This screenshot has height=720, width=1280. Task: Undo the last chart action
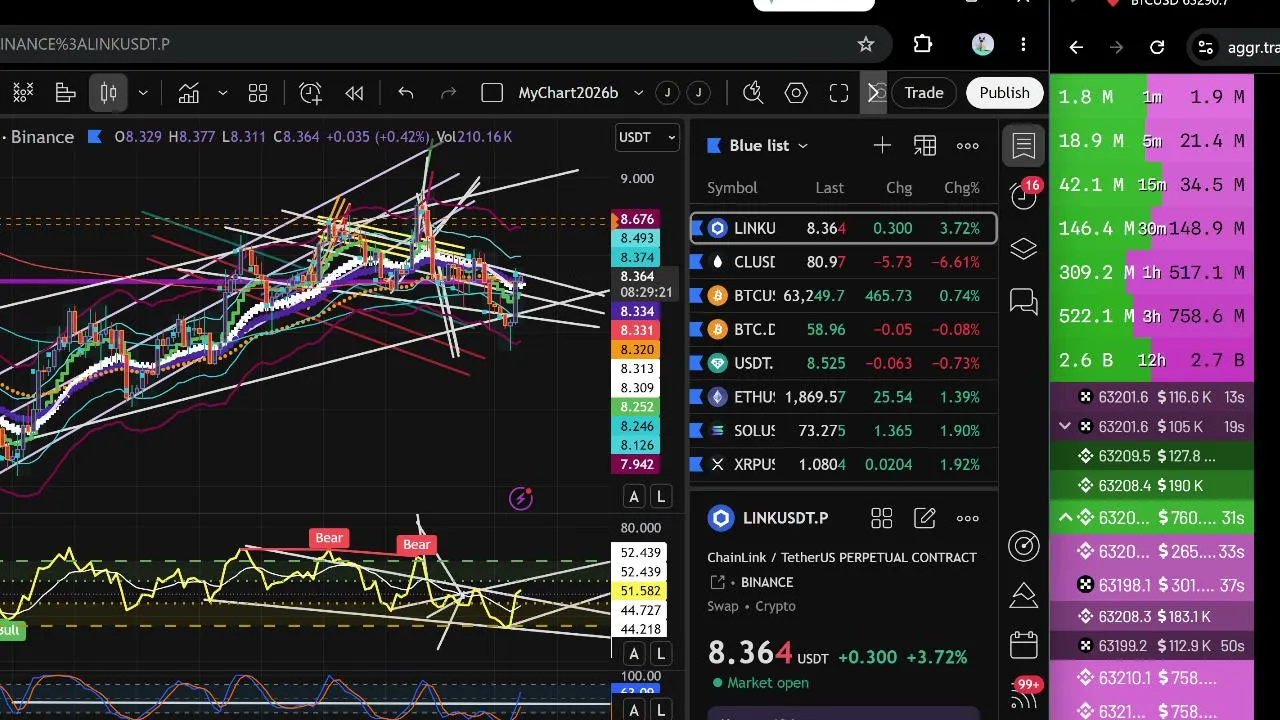406,93
